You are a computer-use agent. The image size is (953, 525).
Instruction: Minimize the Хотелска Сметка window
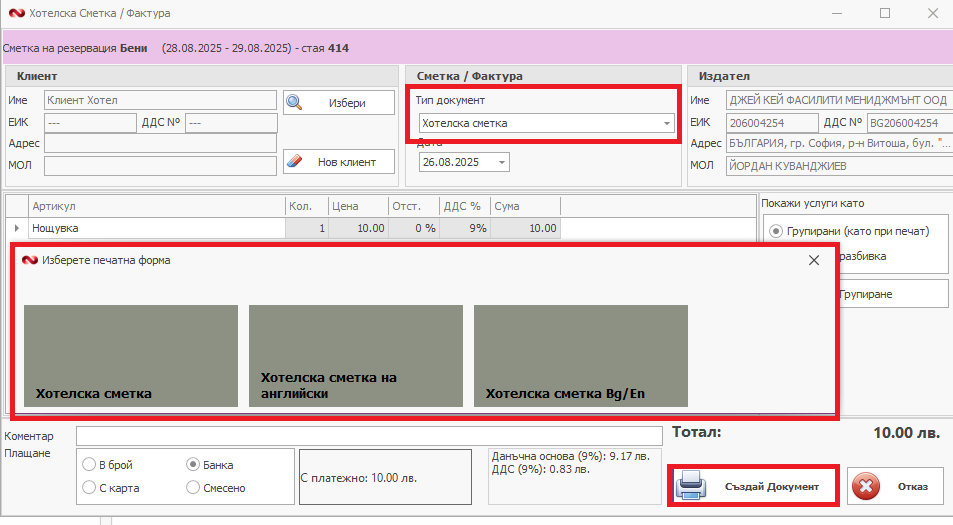[837, 13]
